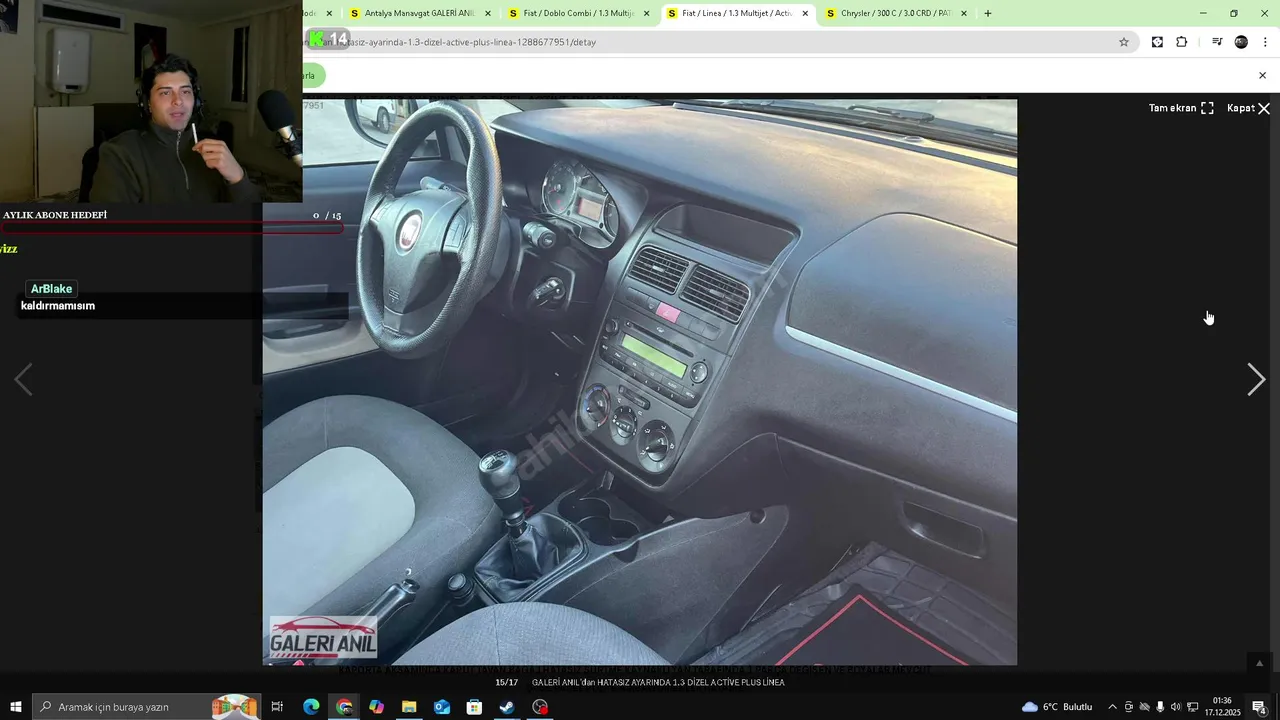Click the page scroll-to-top arrow at bottom right

[1259, 663]
